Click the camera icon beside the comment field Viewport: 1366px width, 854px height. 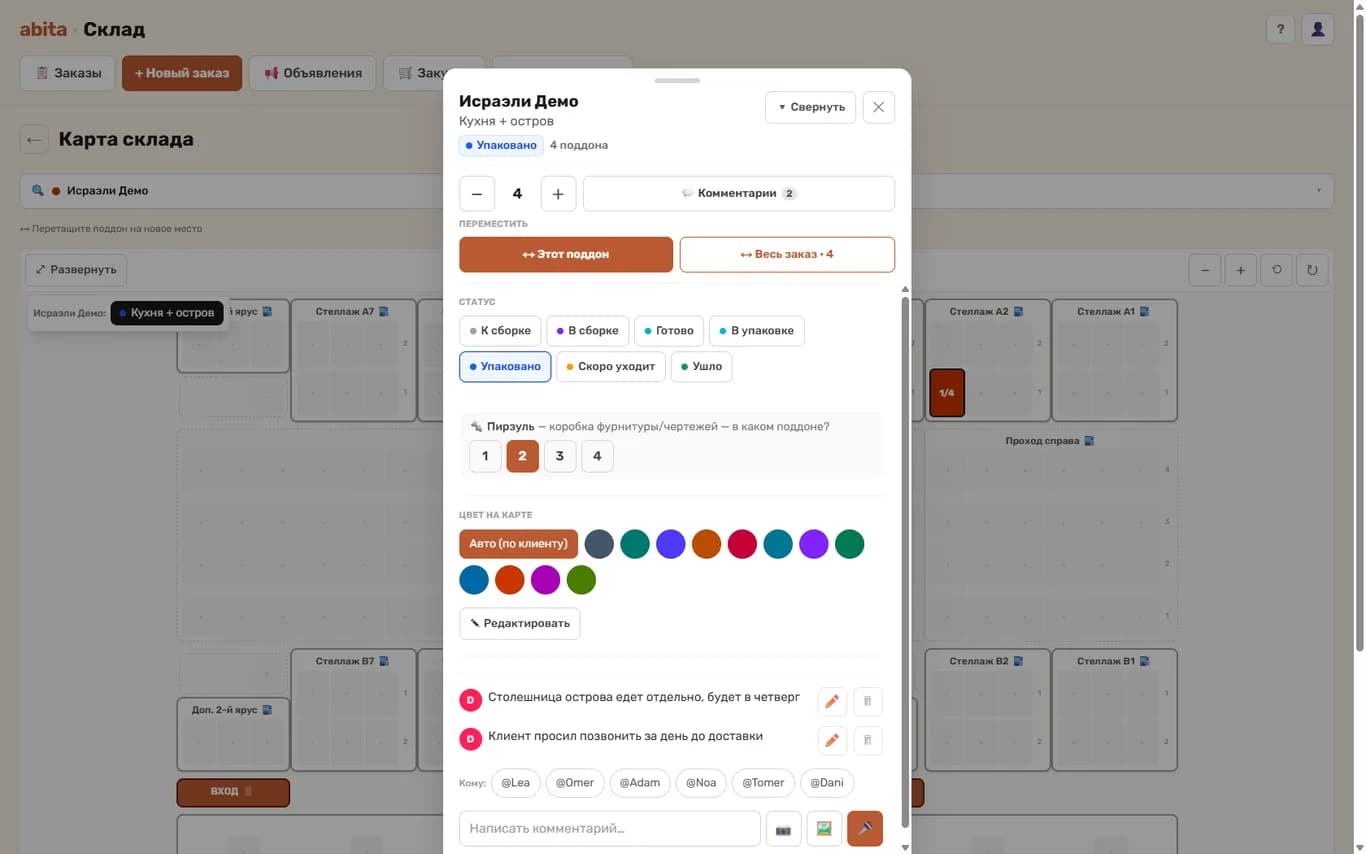[x=783, y=829]
